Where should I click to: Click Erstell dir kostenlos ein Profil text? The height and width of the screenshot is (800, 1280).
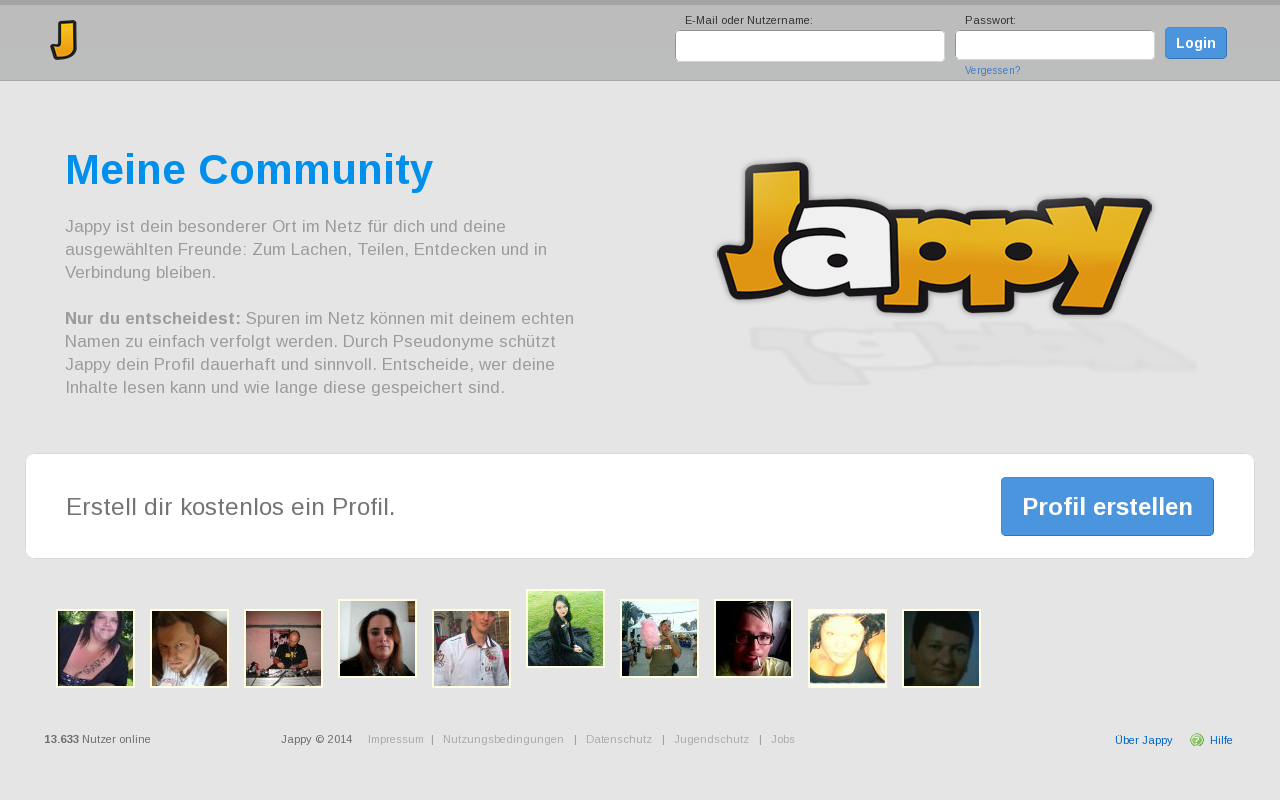(x=231, y=507)
